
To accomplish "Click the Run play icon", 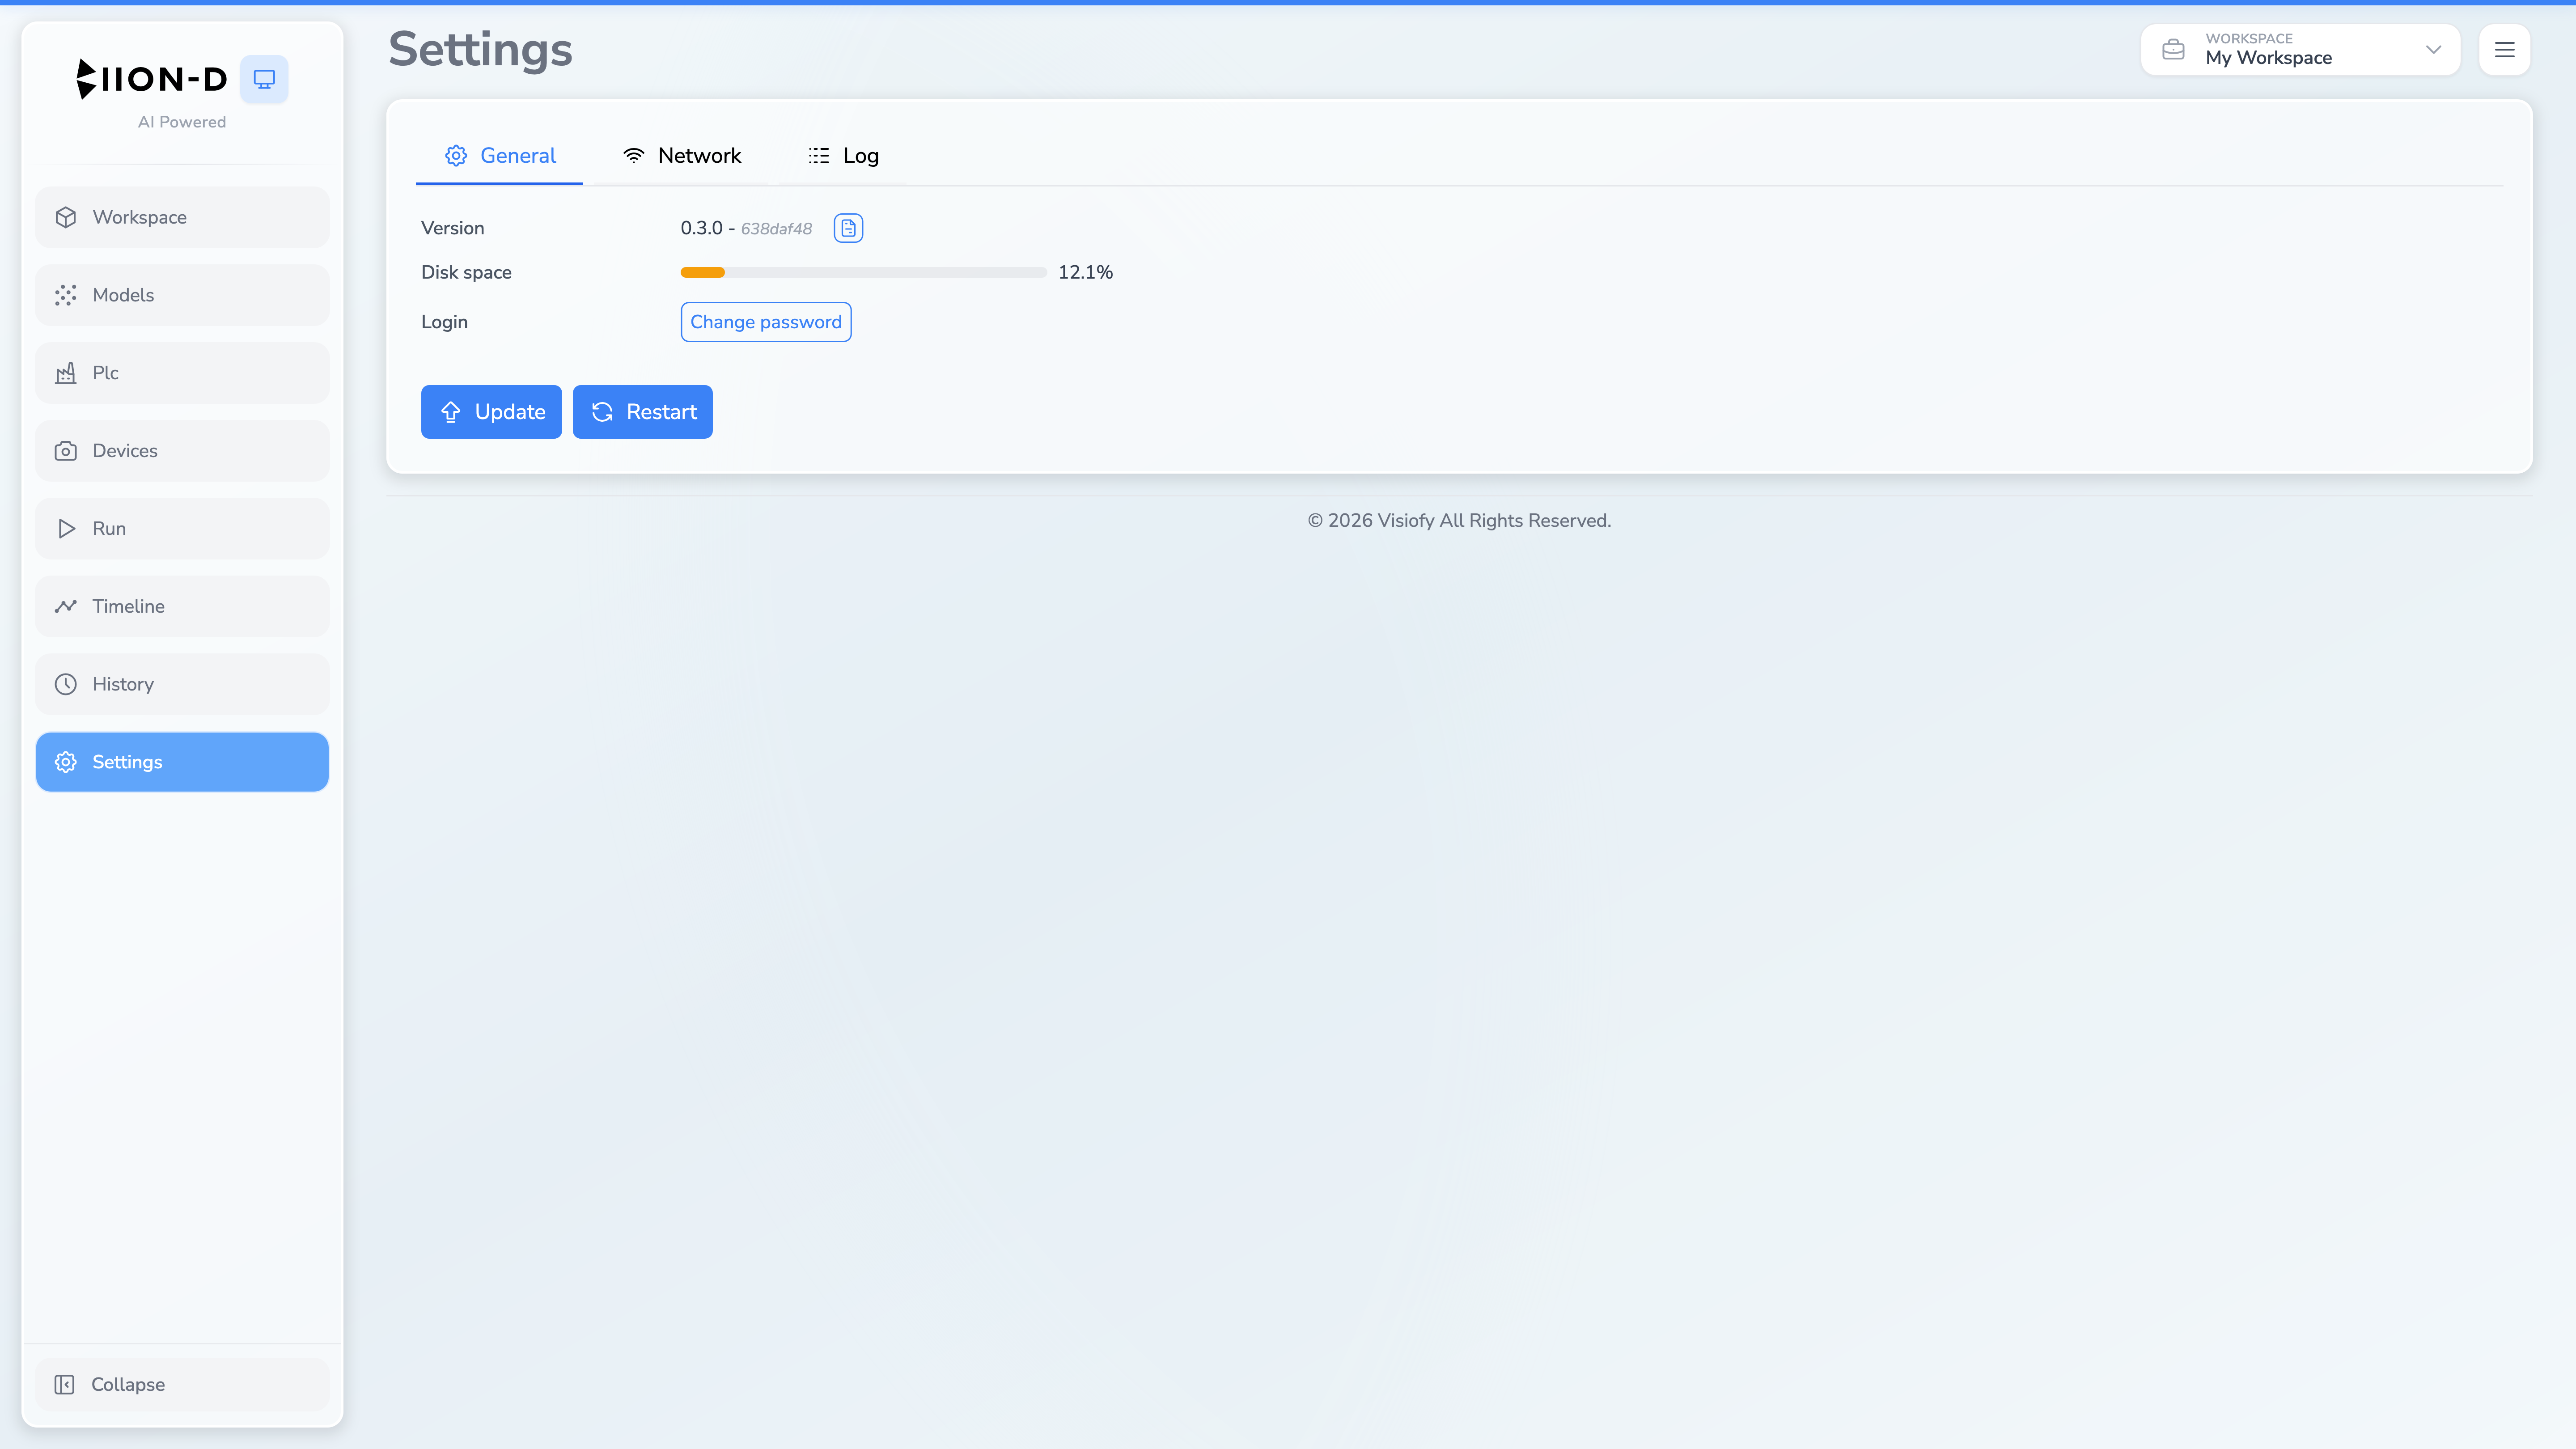I will coord(66,528).
